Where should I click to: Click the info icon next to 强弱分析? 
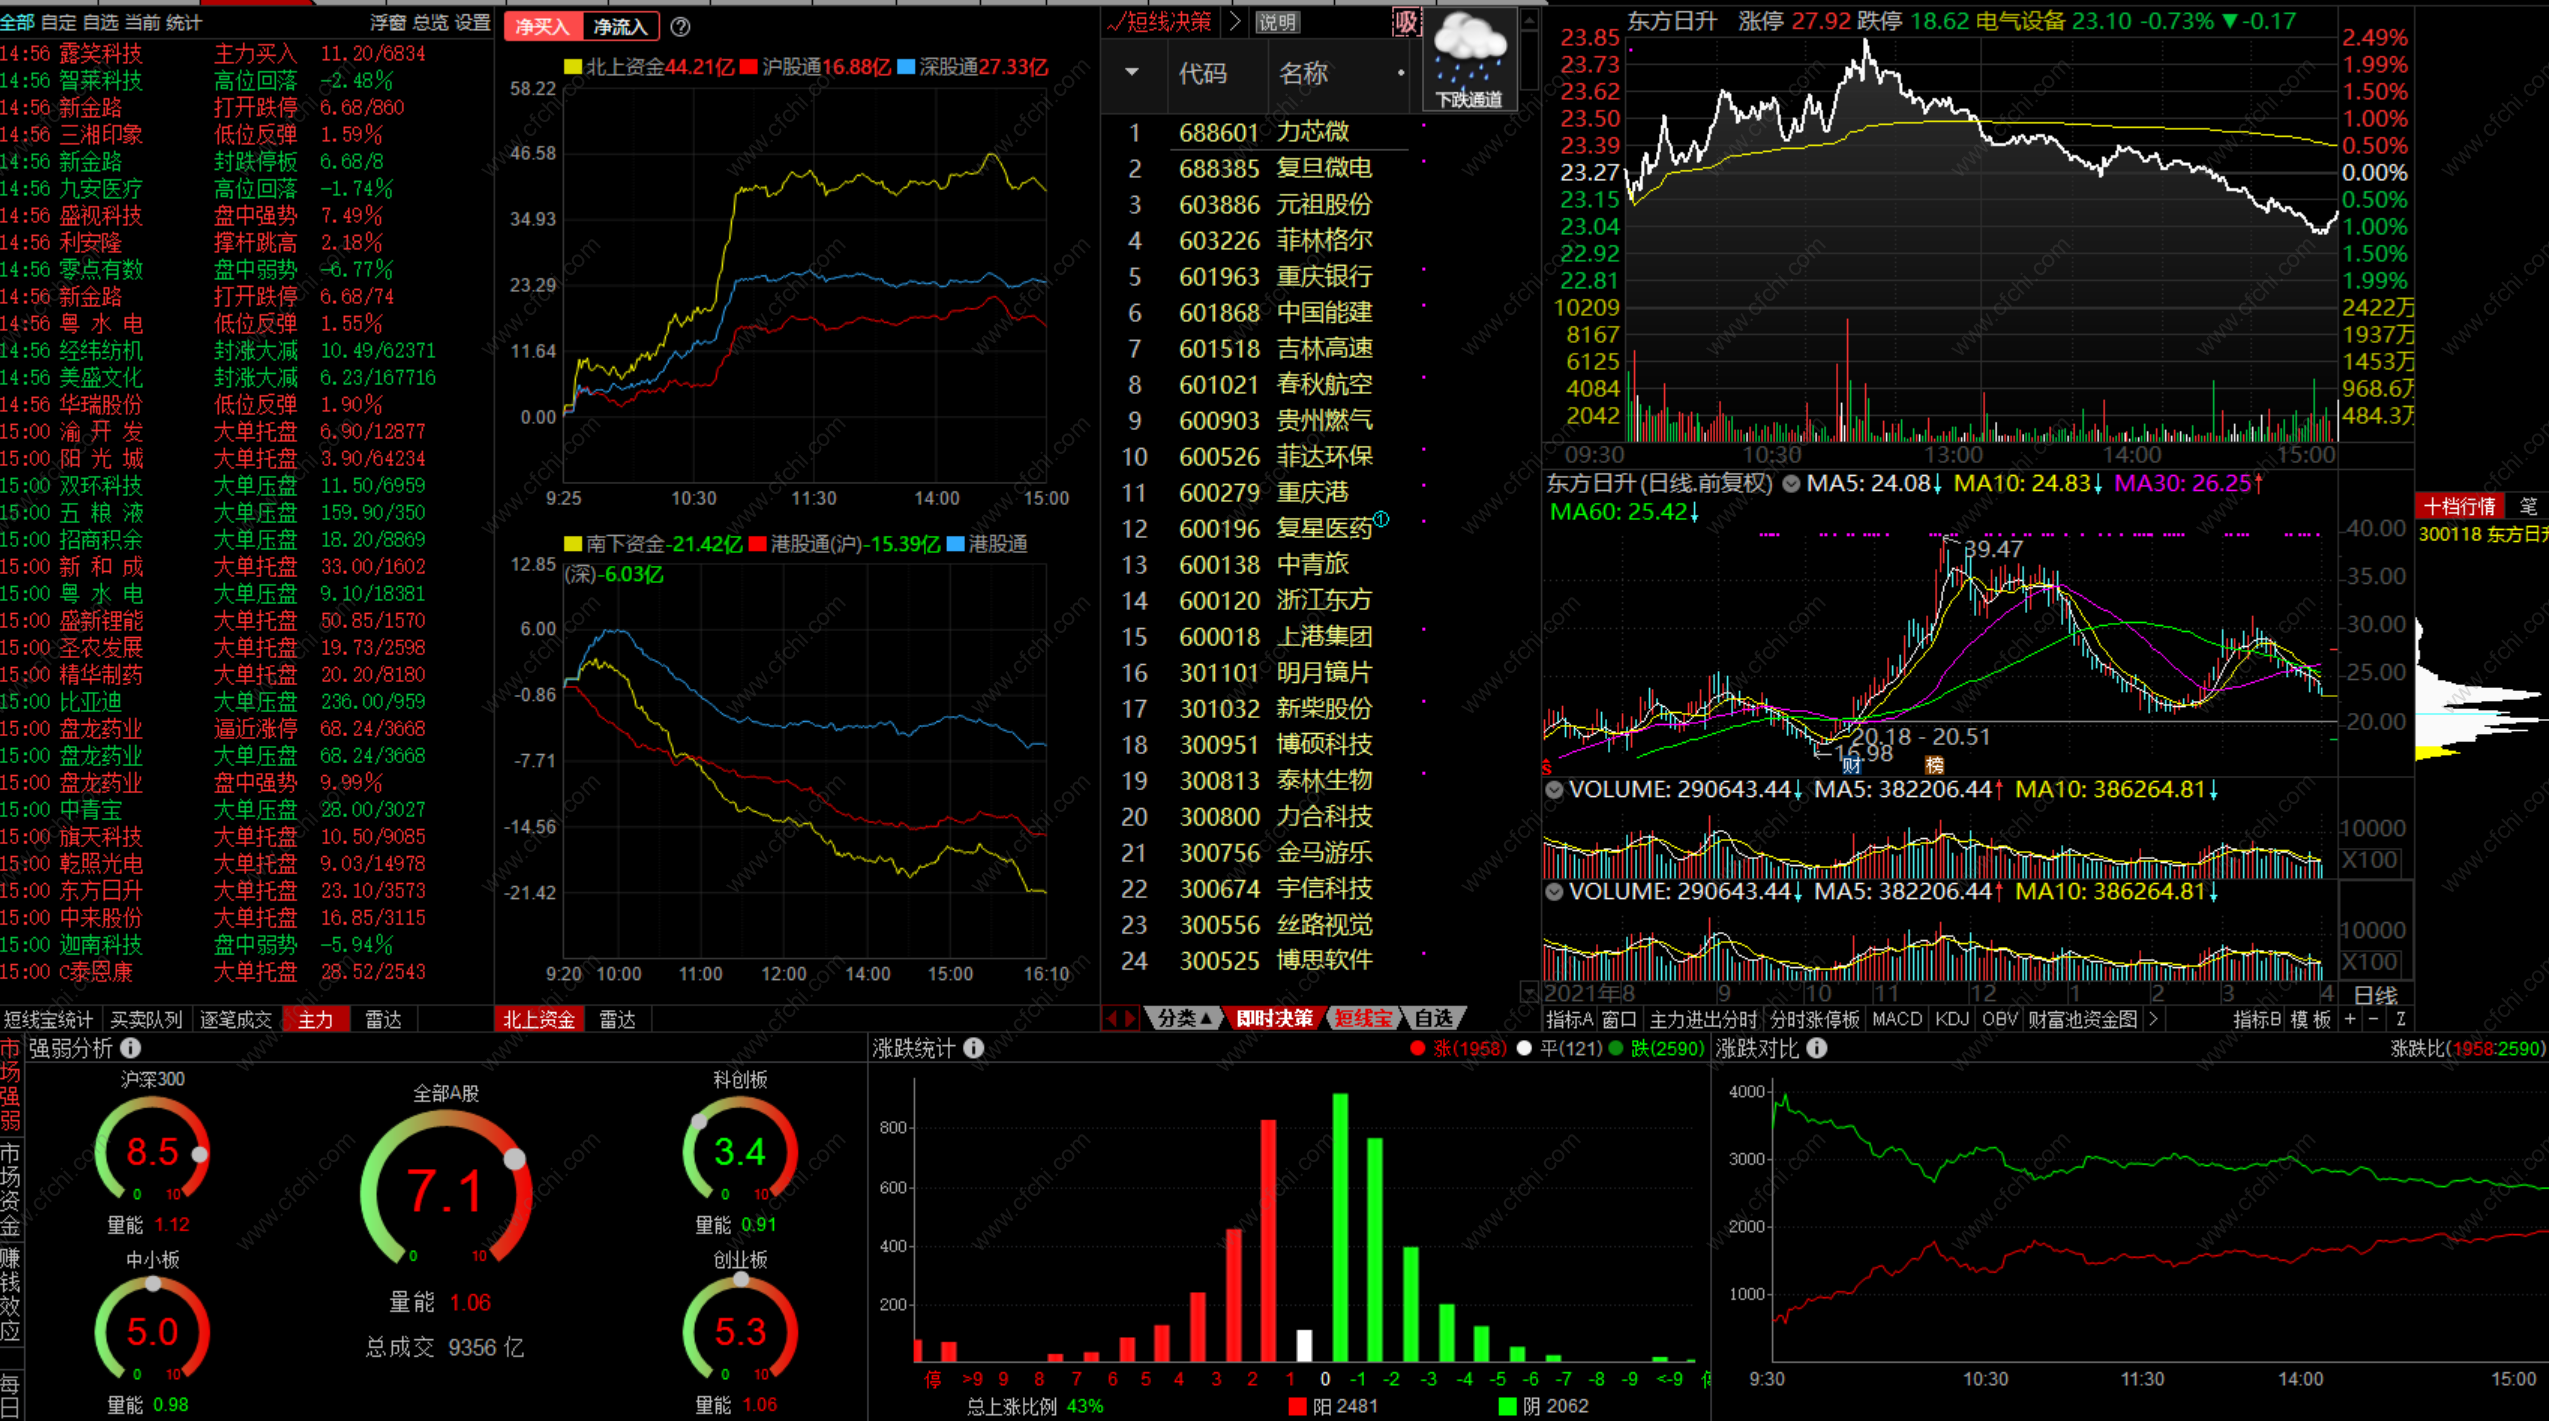(131, 1047)
